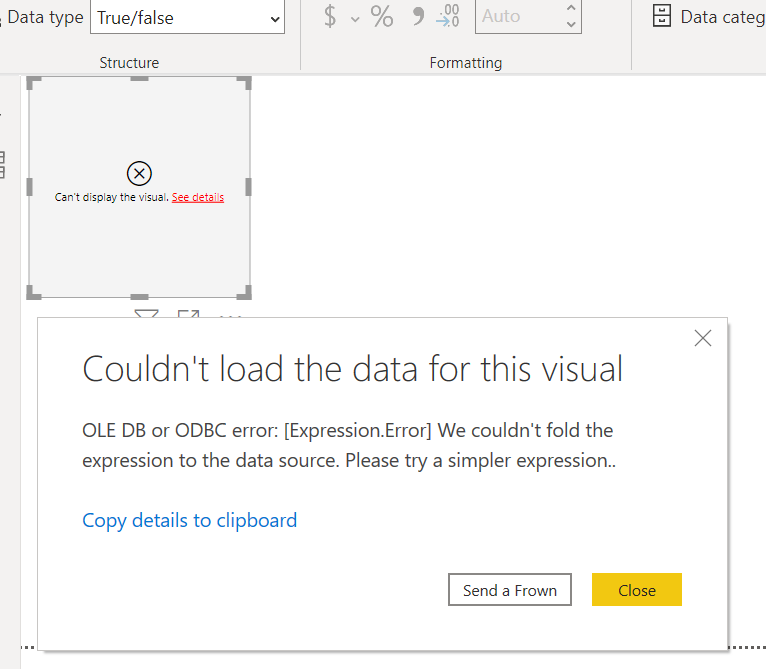Image resolution: width=766 pixels, height=669 pixels.
Task: Click the currency format dollar icon
Action: click(330, 17)
